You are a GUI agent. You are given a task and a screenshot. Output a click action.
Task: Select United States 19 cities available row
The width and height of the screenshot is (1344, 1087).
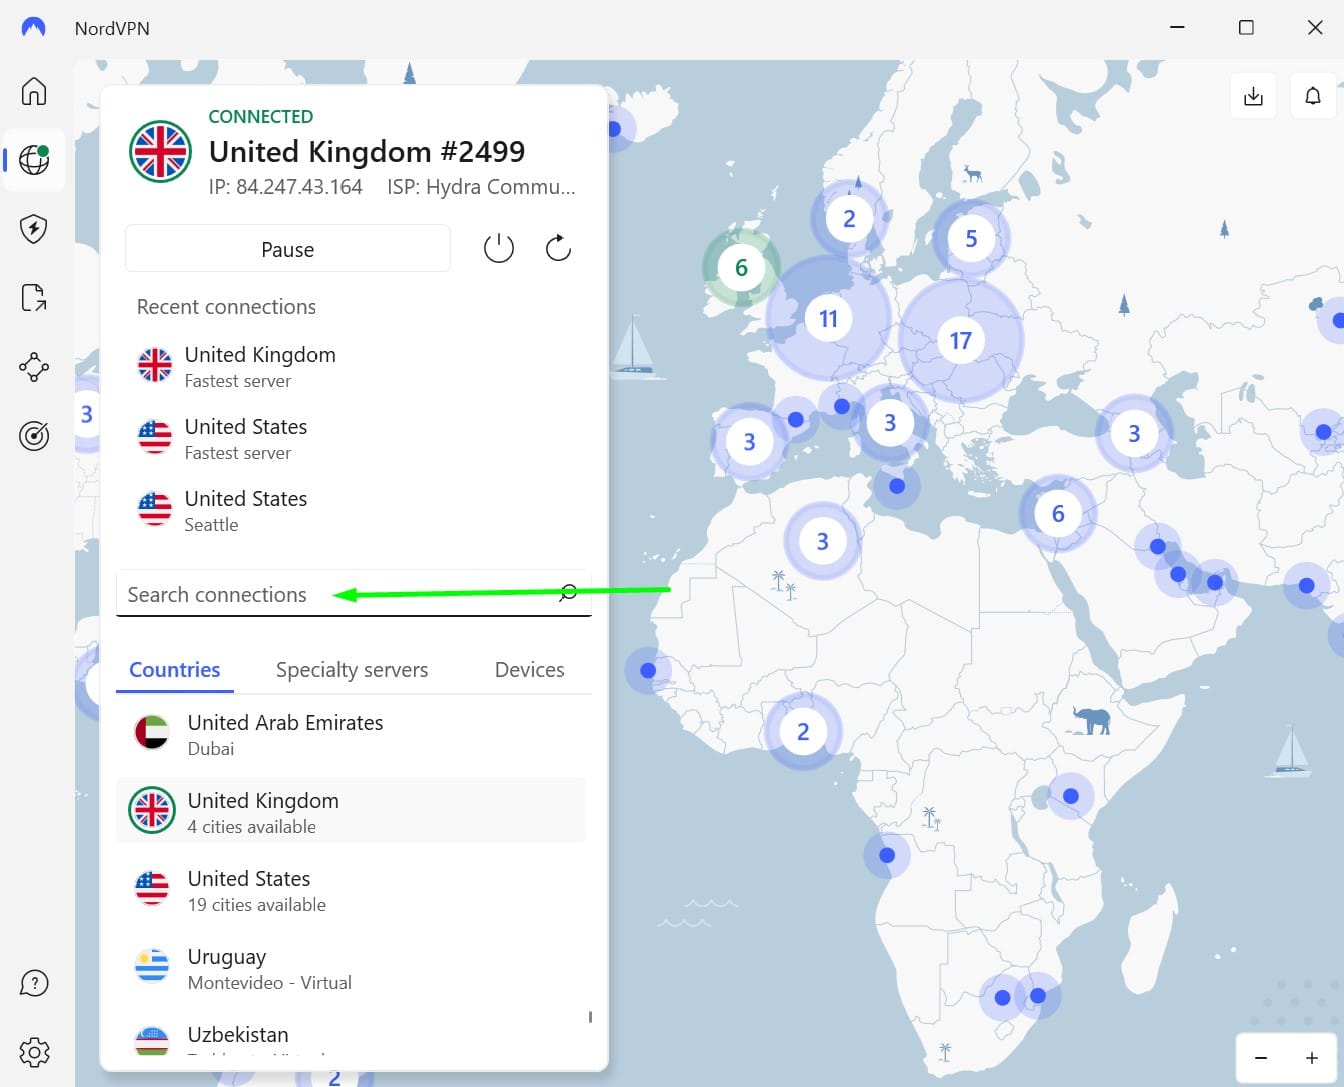[x=352, y=890]
